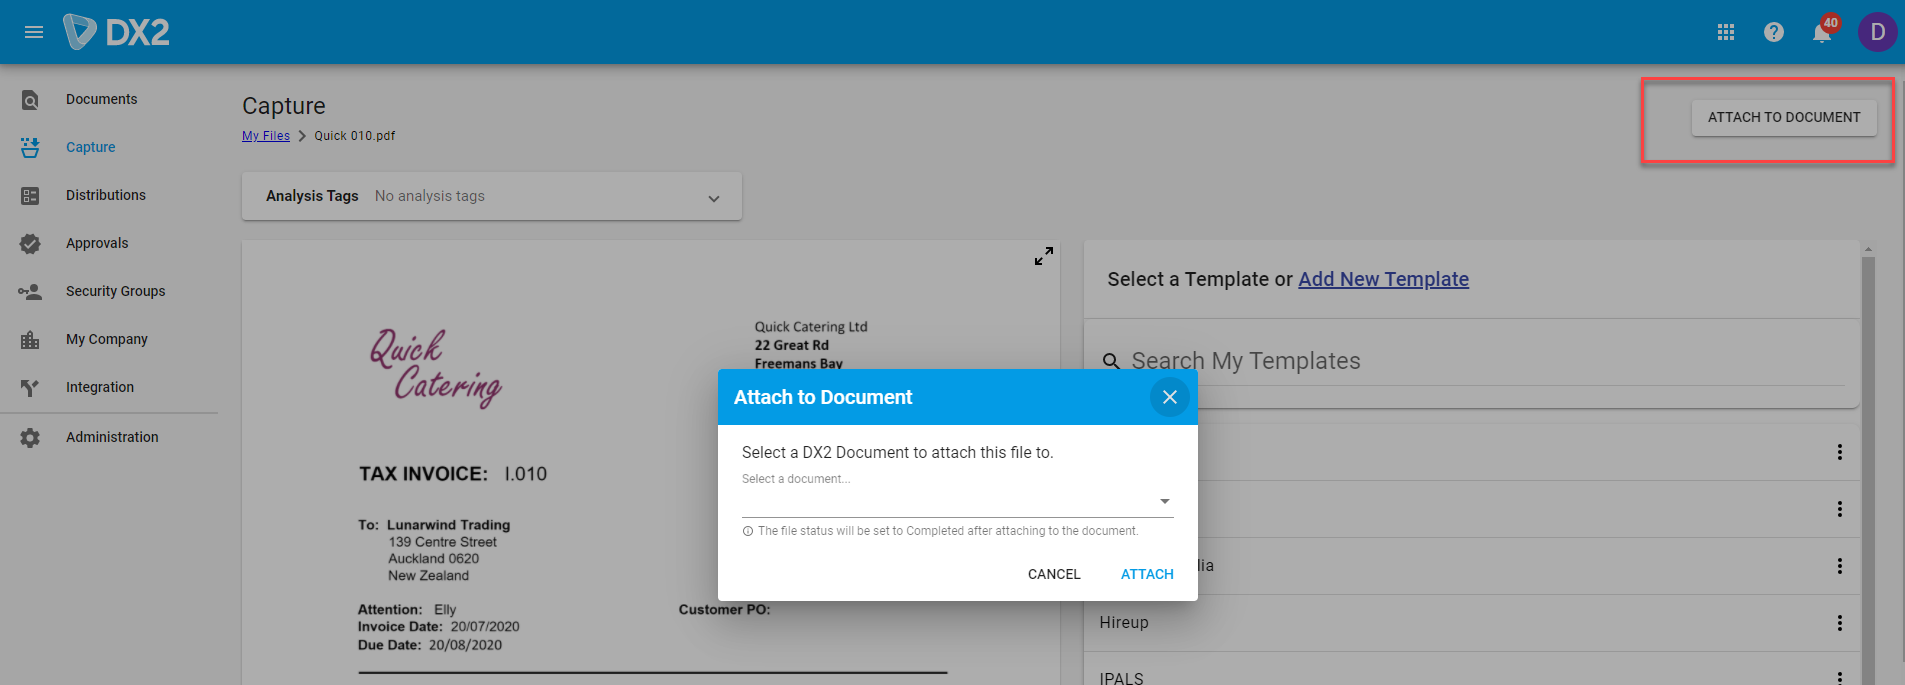Open options menu for IPALS template

[x=1839, y=677]
